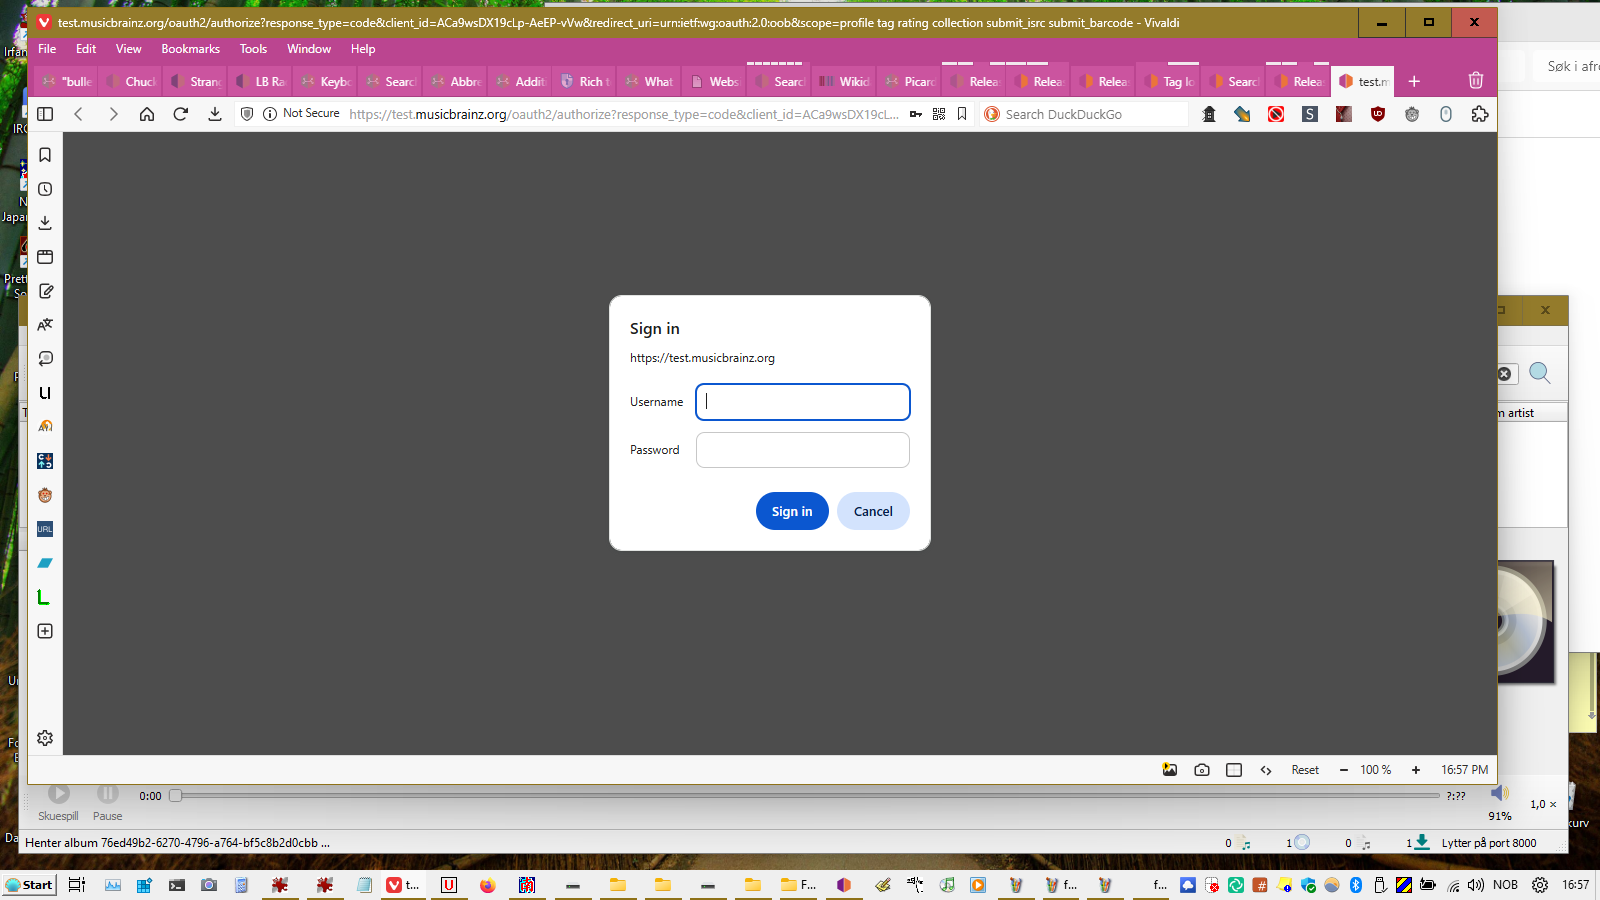Open Vivaldi settings gear in sidebar
1600x900 pixels.
[x=45, y=738]
